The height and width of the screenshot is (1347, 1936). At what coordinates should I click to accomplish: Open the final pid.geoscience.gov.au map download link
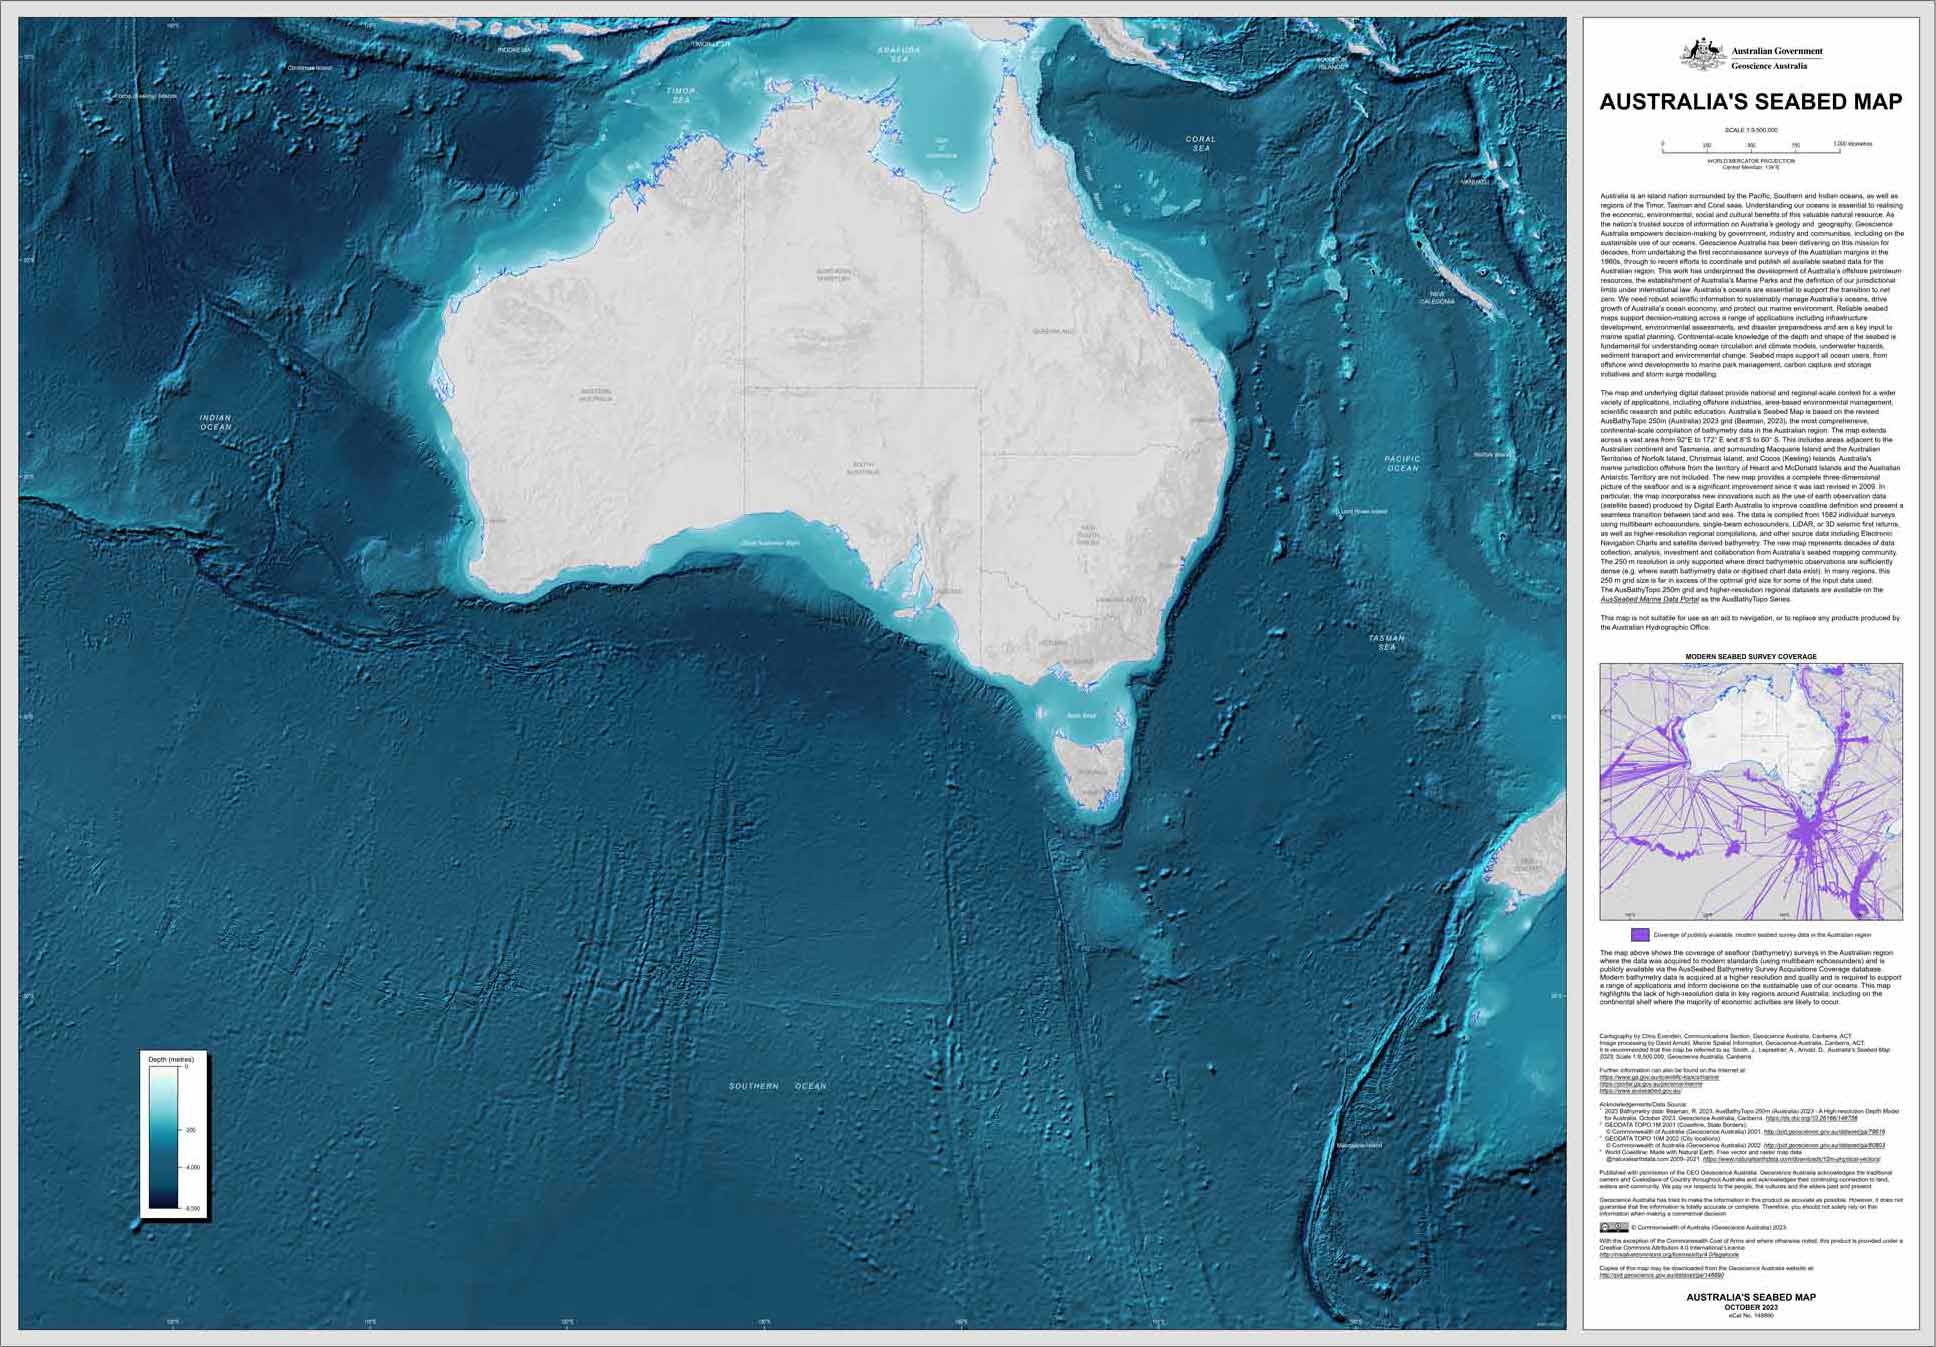pos(1661,1275)
